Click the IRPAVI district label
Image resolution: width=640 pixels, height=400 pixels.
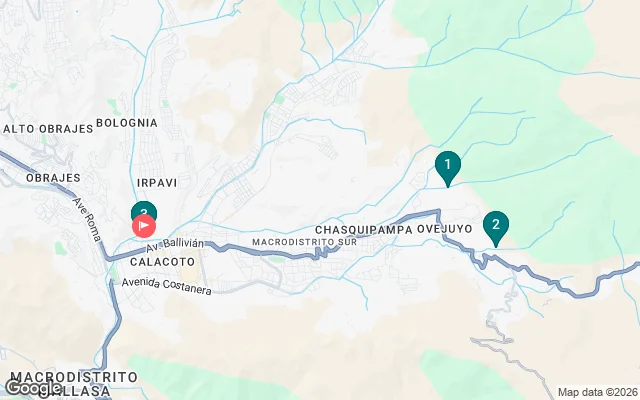pos(157,183)
